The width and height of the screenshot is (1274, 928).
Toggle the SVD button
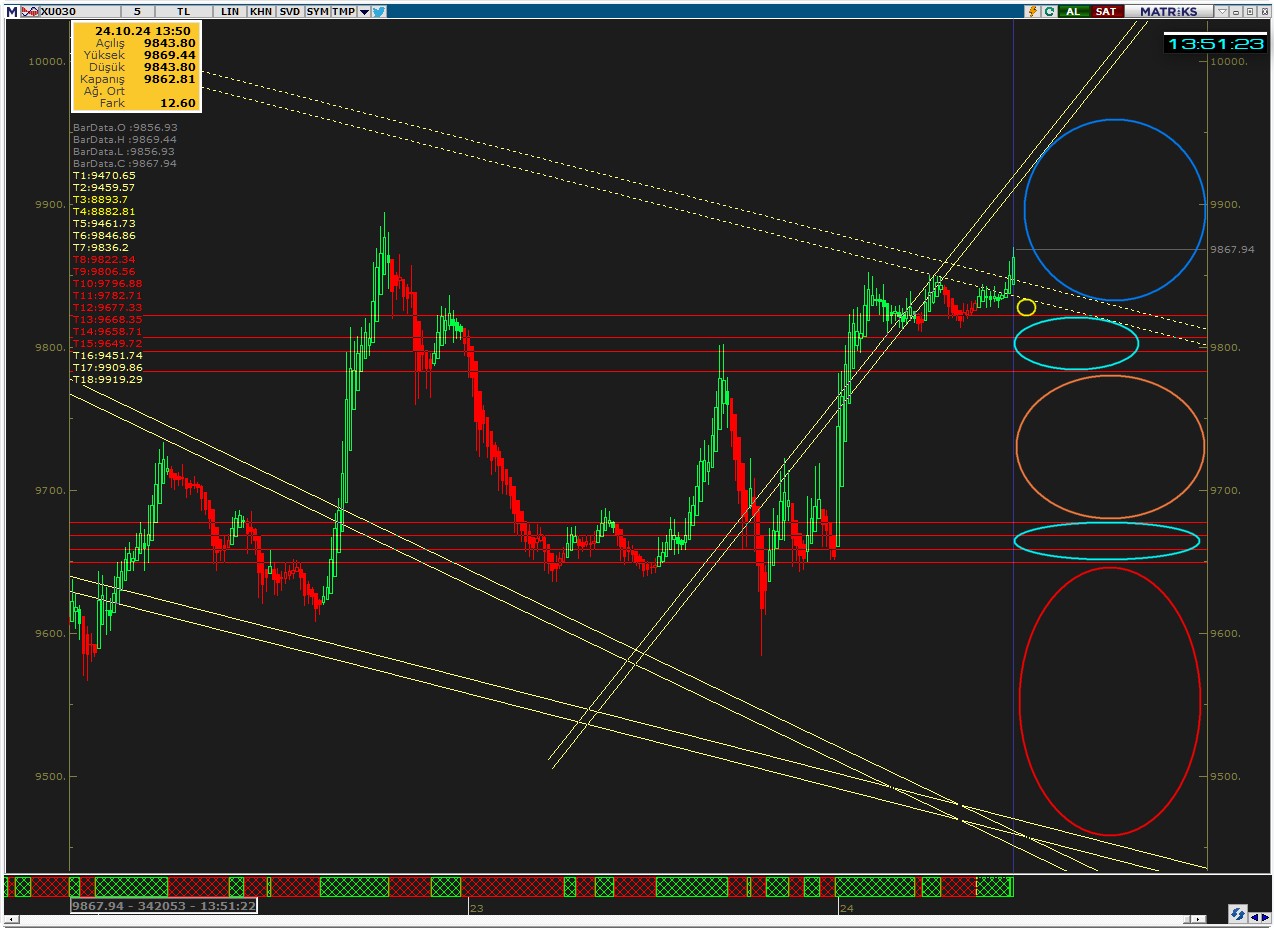(289, 11)
